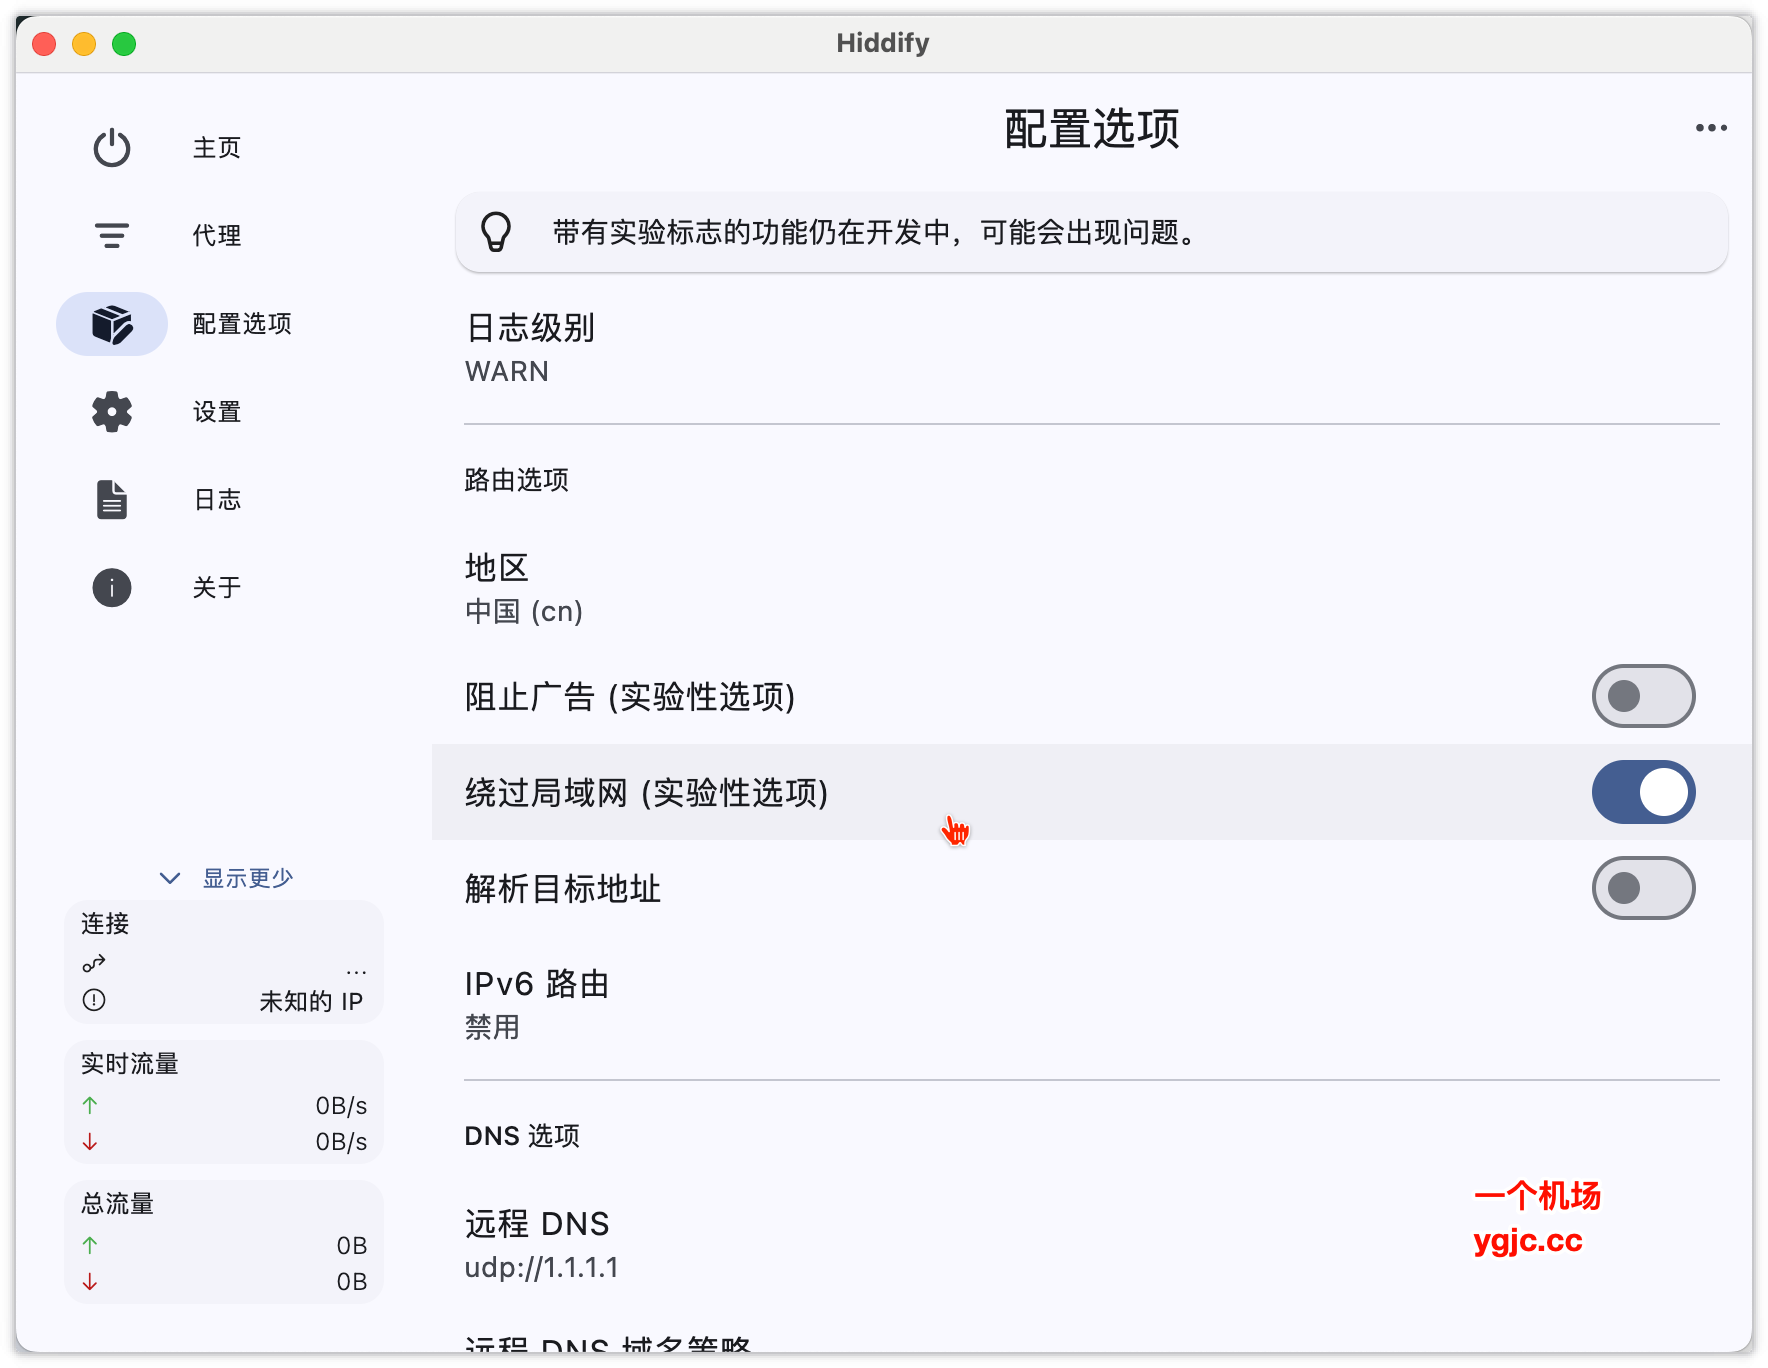Collapse stats with 显示更少 chevron
The height and width of the screenshot is (1368, 1768).
point(169,877)
